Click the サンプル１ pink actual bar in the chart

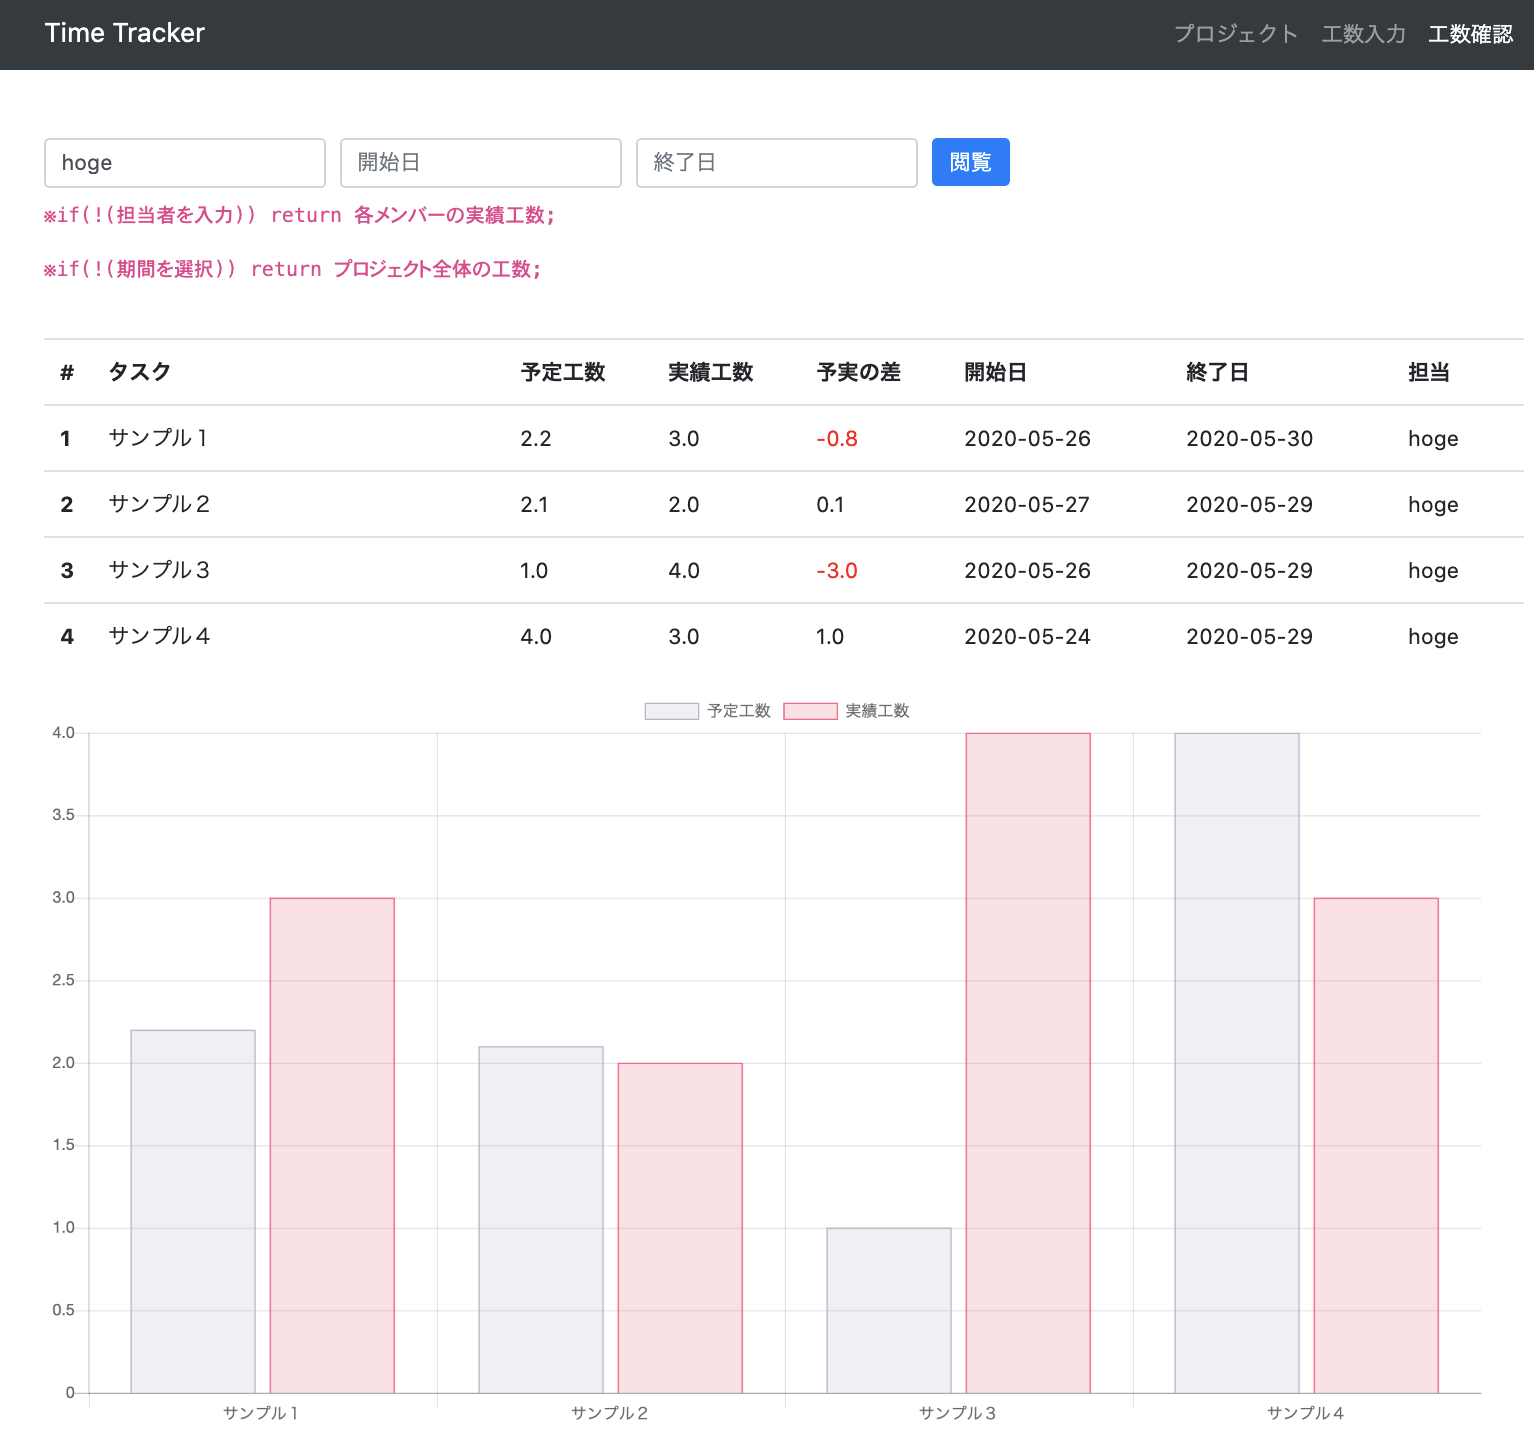click(332, 1145)
